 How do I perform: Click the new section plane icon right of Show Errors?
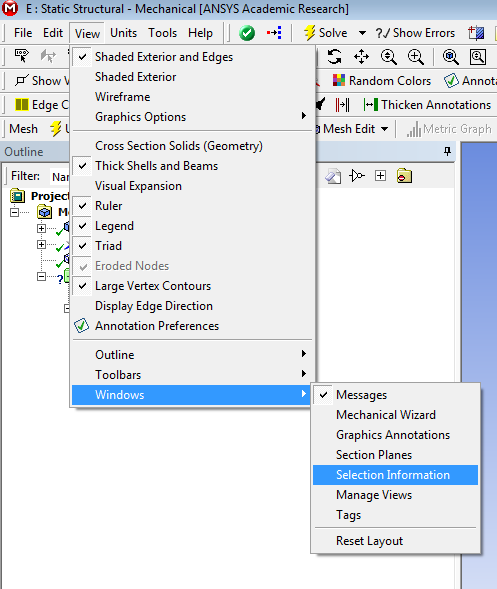click(x=476, y=33)
